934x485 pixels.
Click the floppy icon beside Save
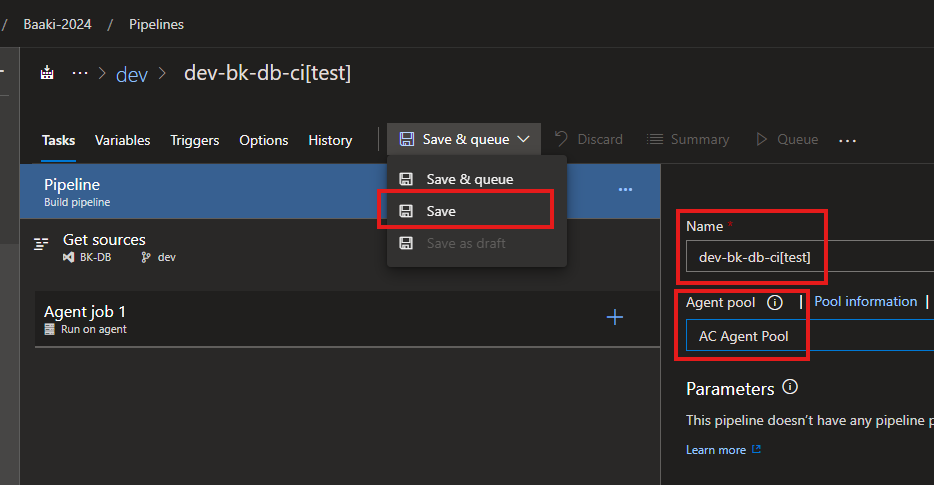[x=406, y=211]
